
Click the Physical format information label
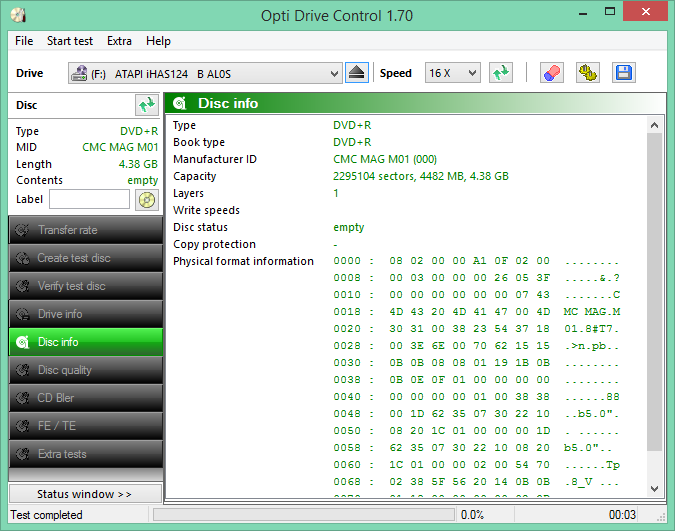point(243,261)
